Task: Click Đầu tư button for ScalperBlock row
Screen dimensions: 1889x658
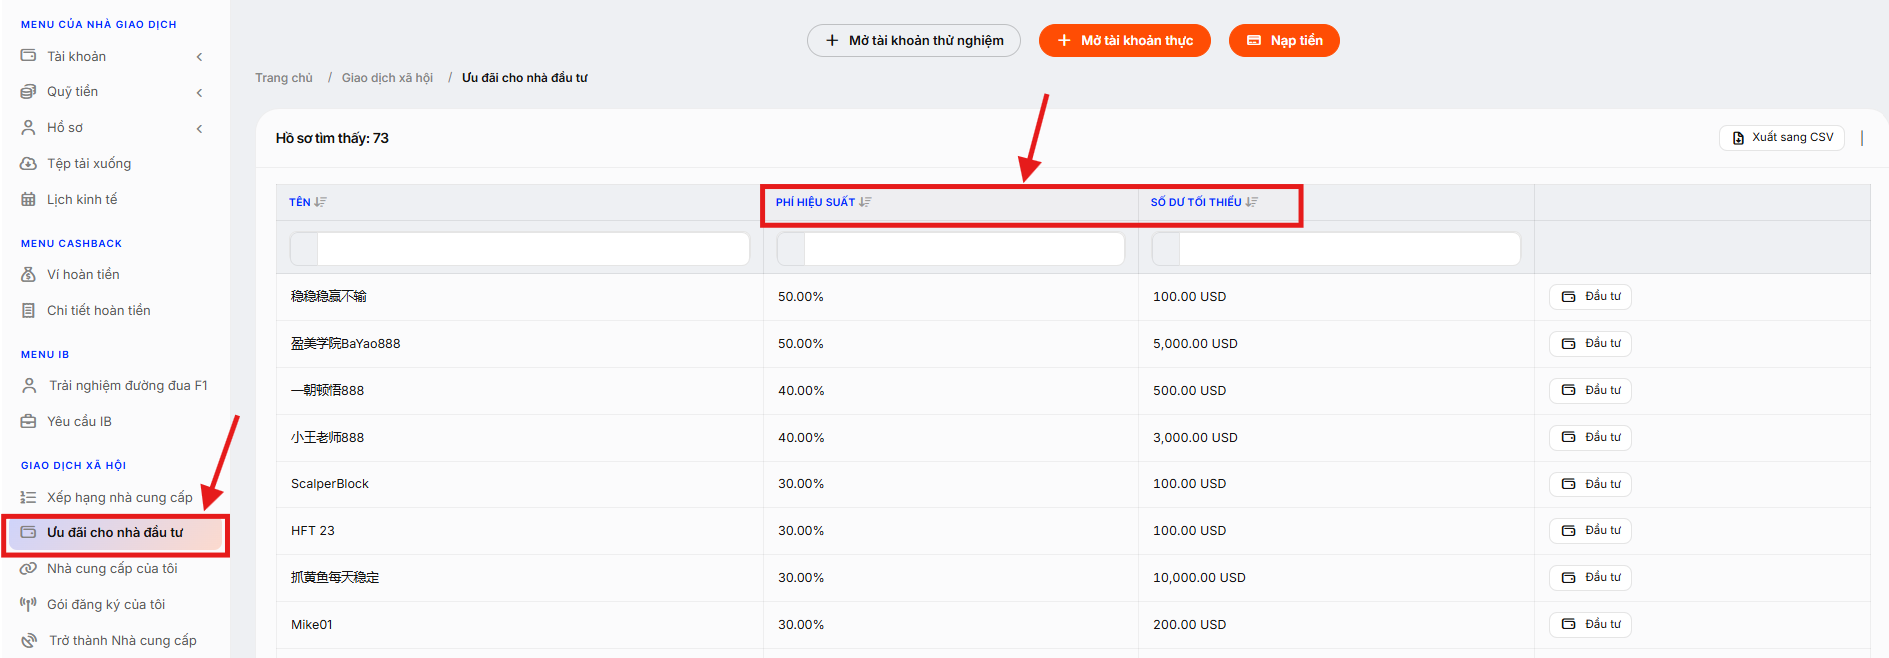Action: 1590,484
